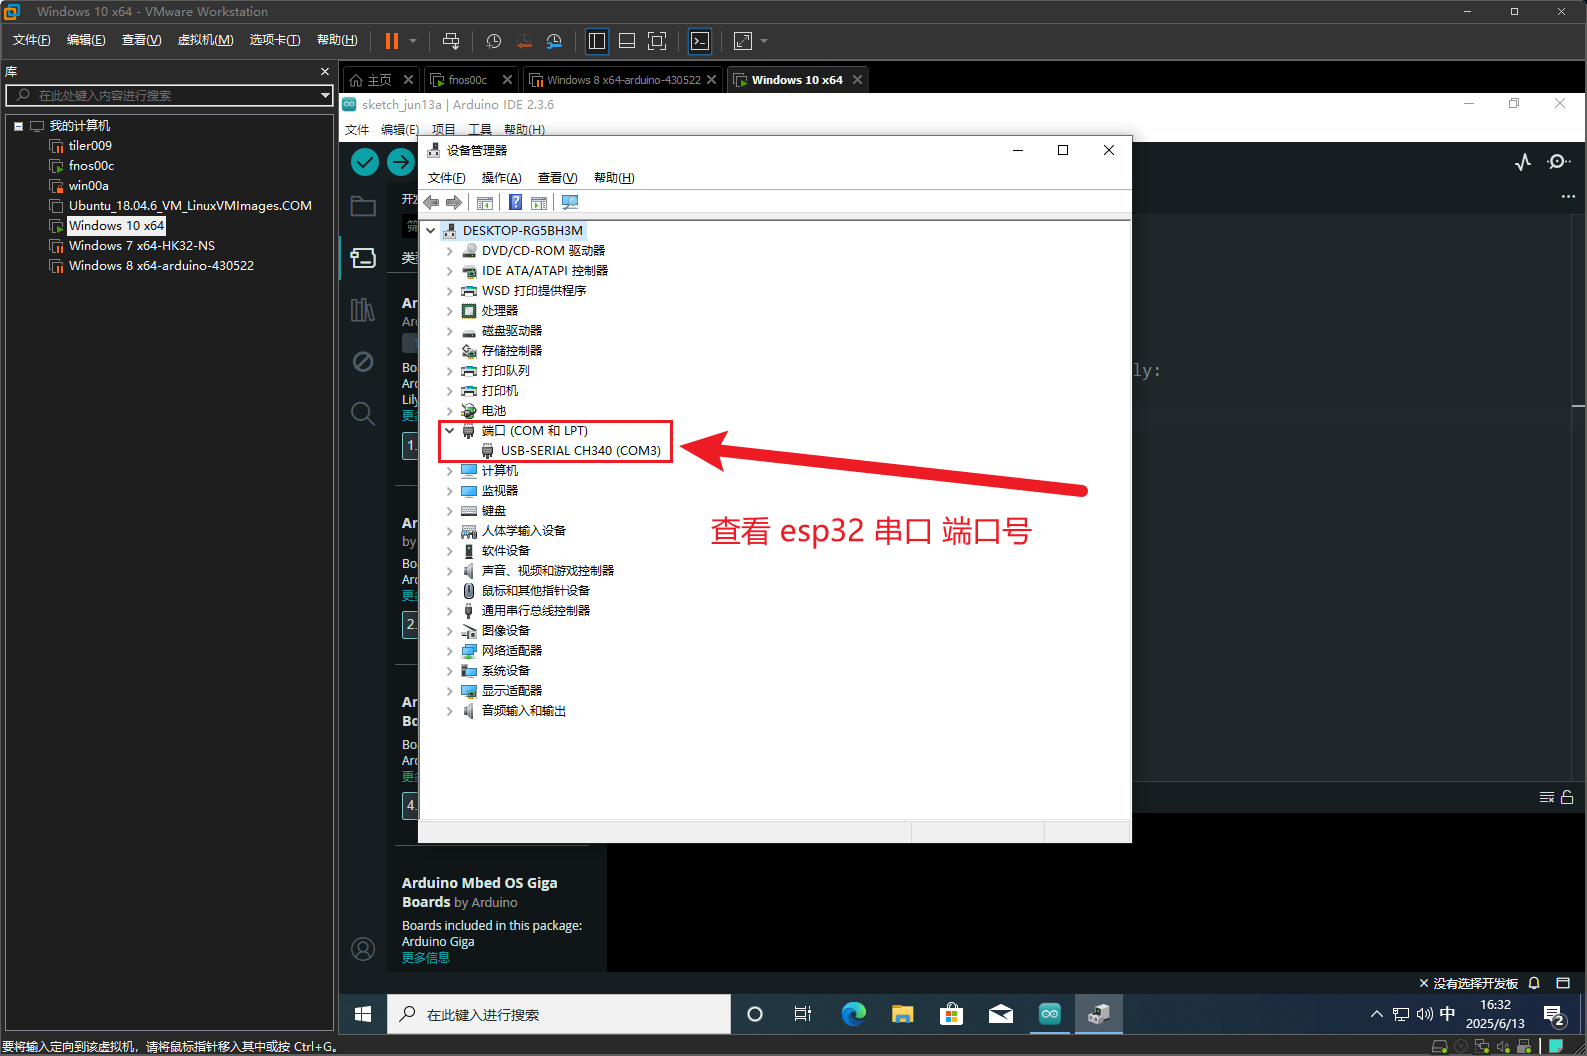Select Ubuntu_18.04.6_VM_LinuxVMImages.COM in library
Image resolution: width=1587 pixels, height=1056 pixels.
click(190, 206)
